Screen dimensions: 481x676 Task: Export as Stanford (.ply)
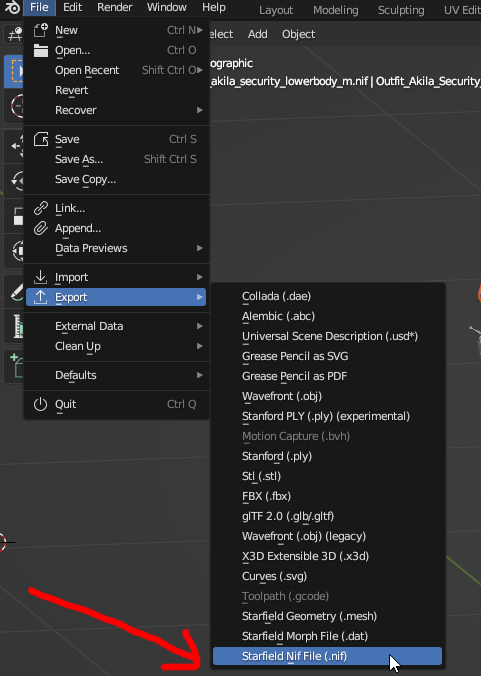click(x=328, y=456)
